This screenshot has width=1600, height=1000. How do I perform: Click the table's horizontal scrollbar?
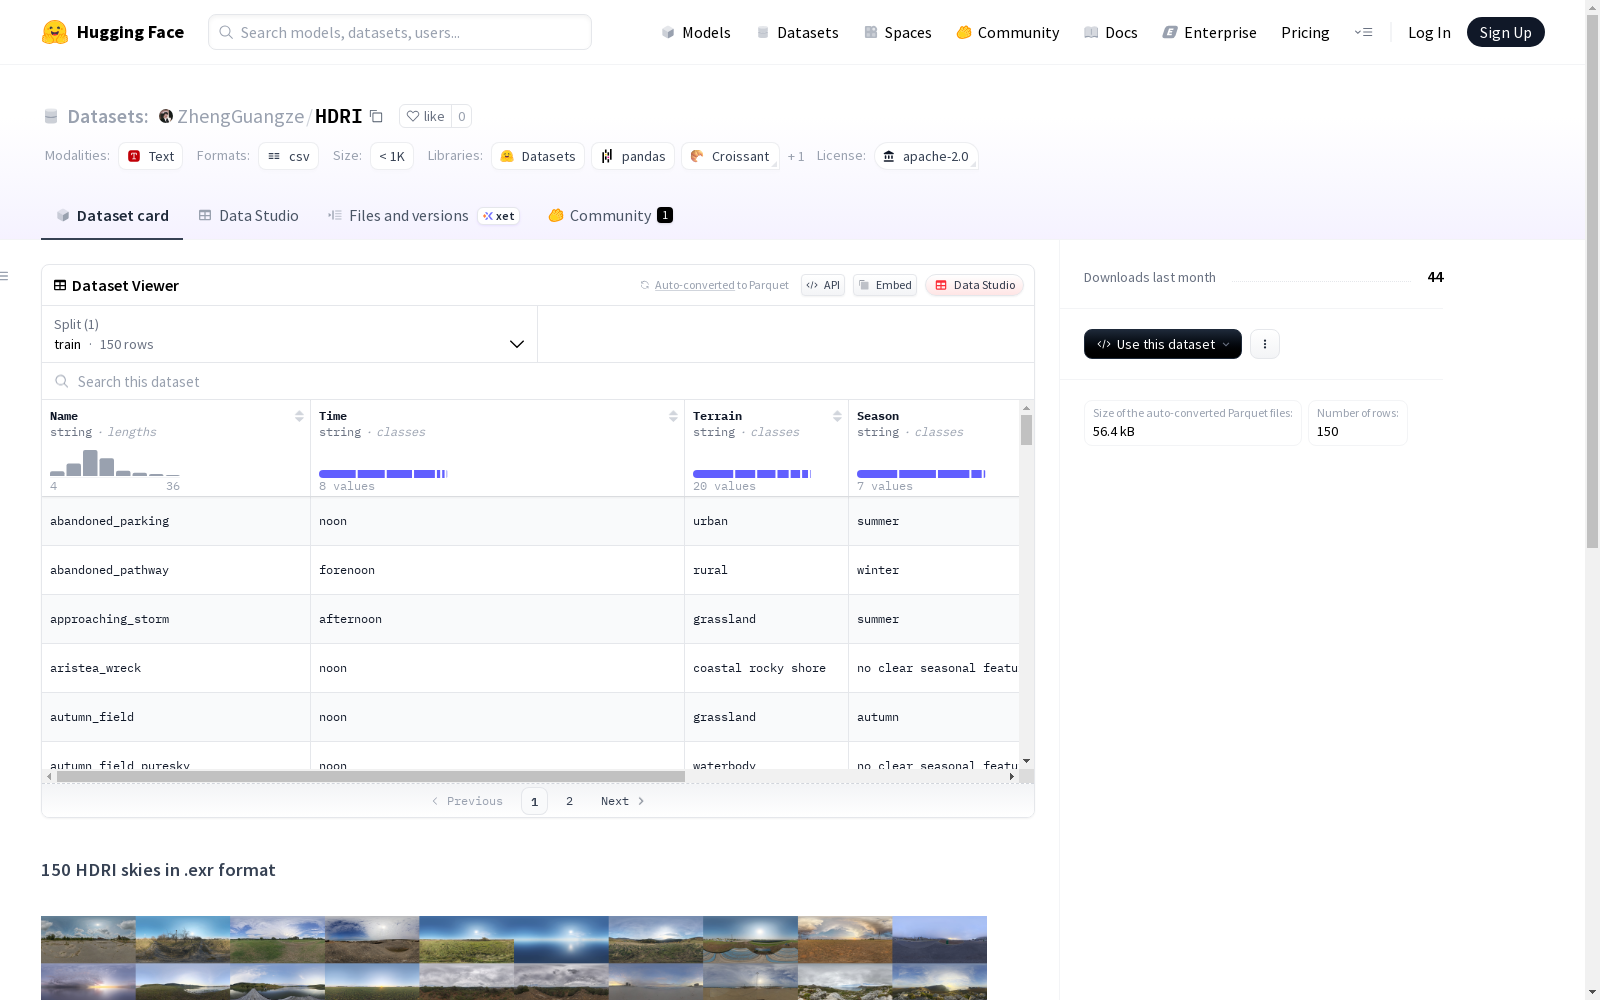371,776
